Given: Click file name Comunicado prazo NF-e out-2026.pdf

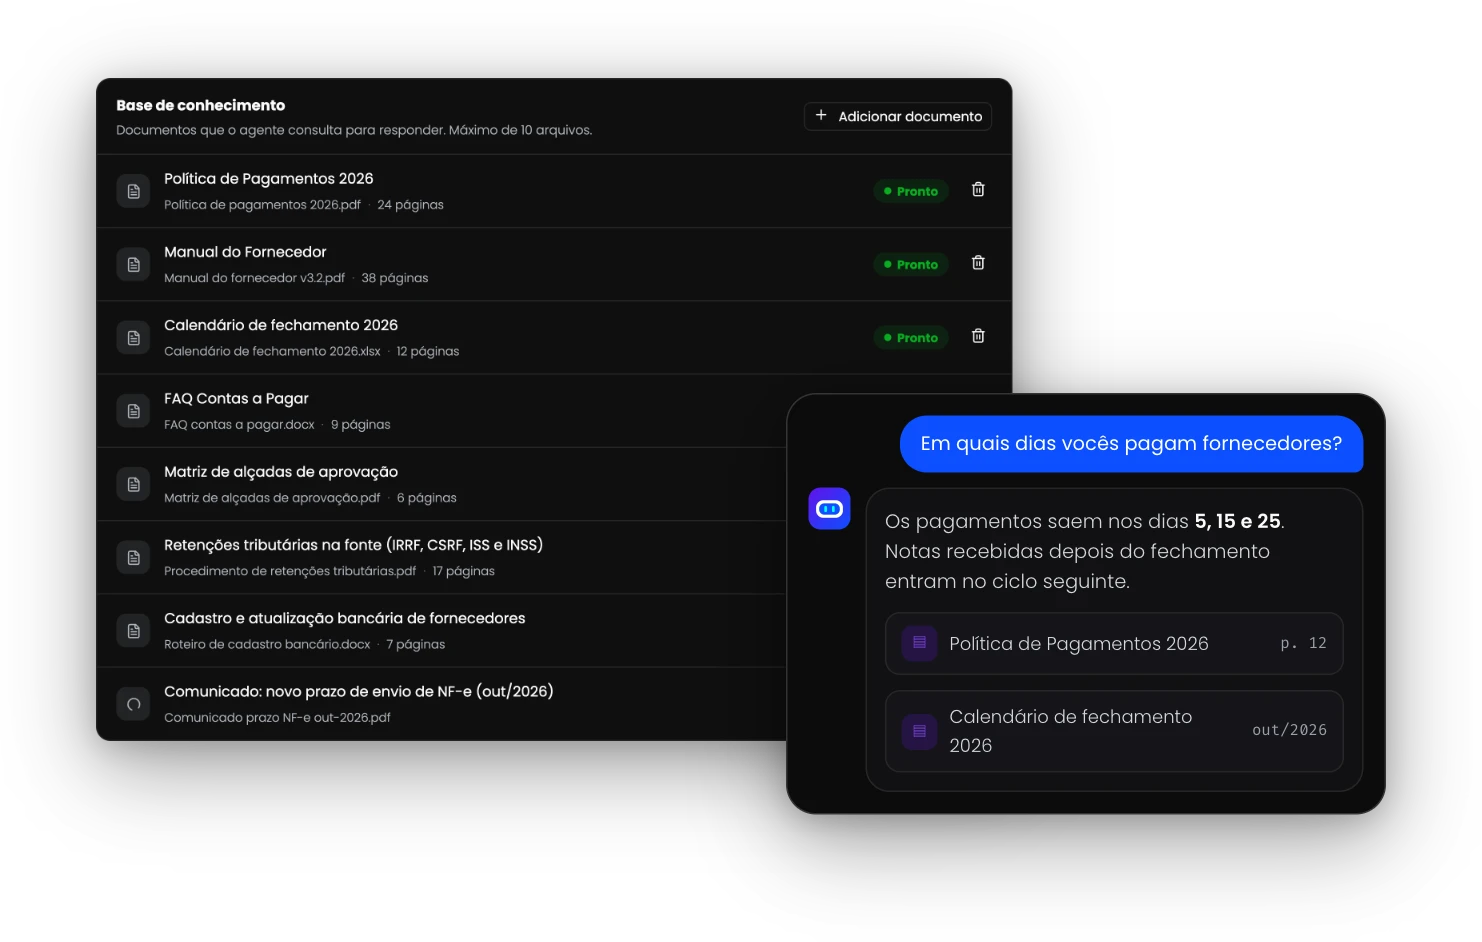Looking at the screenshot, I should click(x=277, y=718).
